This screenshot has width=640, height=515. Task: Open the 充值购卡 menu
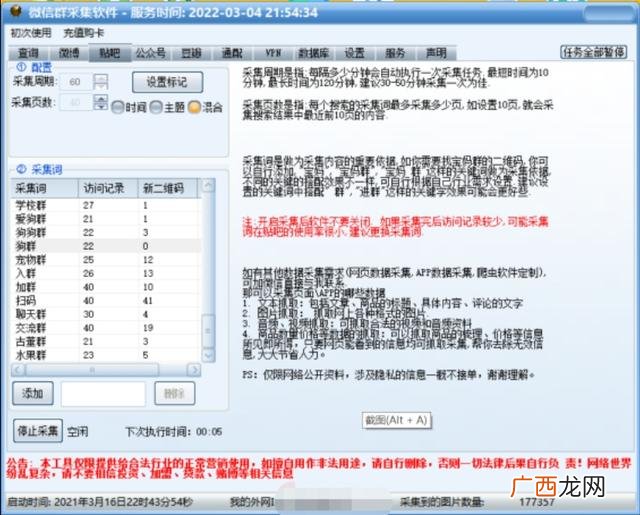point(84,33)
